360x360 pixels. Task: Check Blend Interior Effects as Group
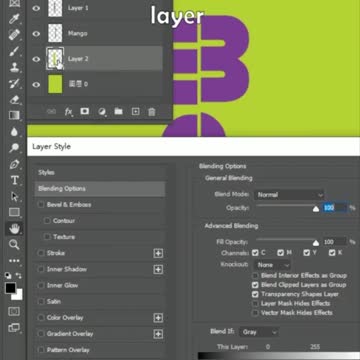click(255, 276)
